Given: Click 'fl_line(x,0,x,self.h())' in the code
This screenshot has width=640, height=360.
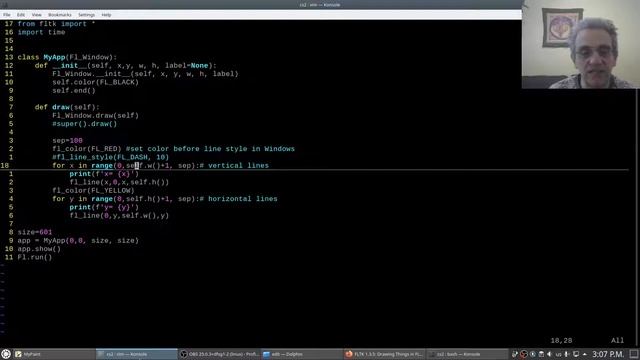Looking at the screenshot, I should (119, 182).
